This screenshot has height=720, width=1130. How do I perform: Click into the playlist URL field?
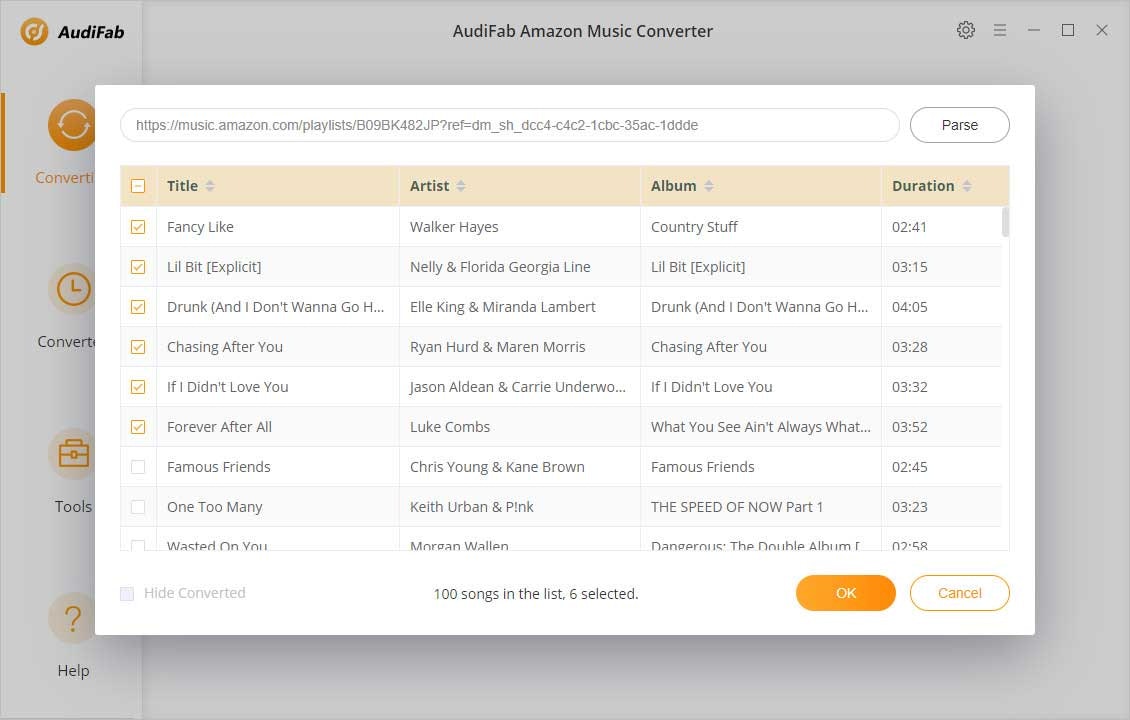point(510,125)
